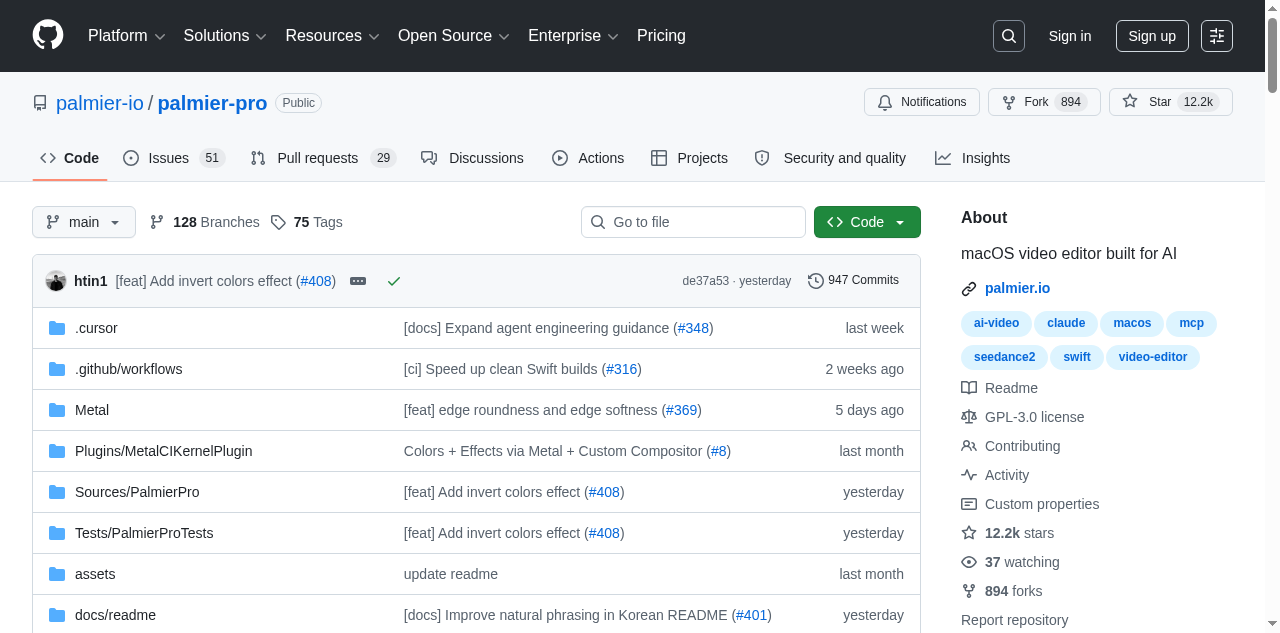The image size is (1280, 633).
Task: Open the Discussions tab
Action: [x=472, y=158]
